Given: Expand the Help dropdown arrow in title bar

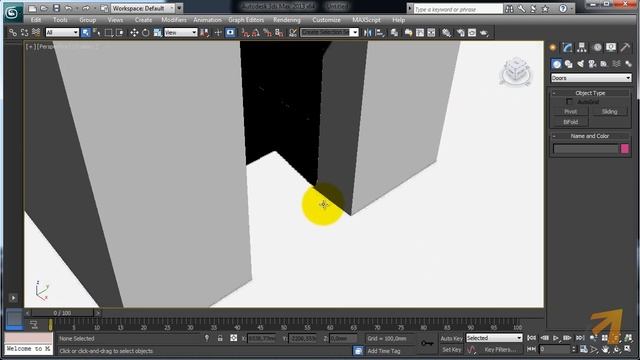Looking at the screenshot, I should pos(572,9).
